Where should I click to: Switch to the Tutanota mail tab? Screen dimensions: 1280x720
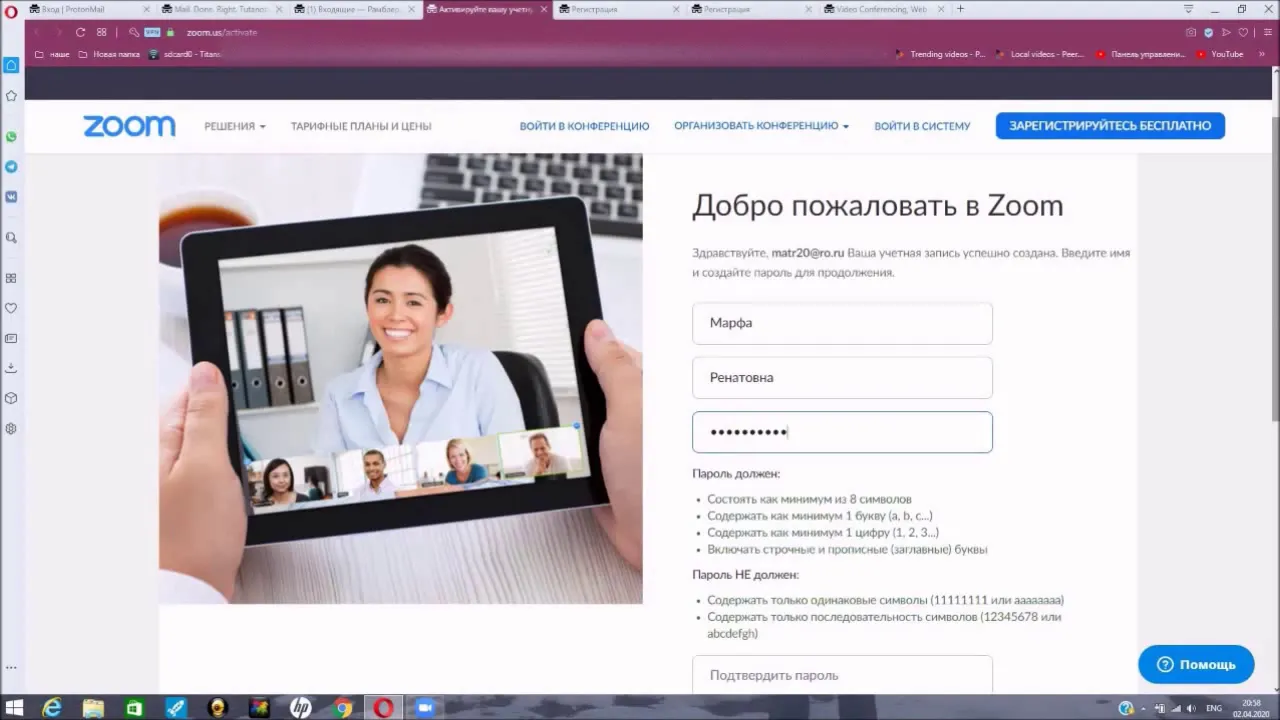coord(222,9)
